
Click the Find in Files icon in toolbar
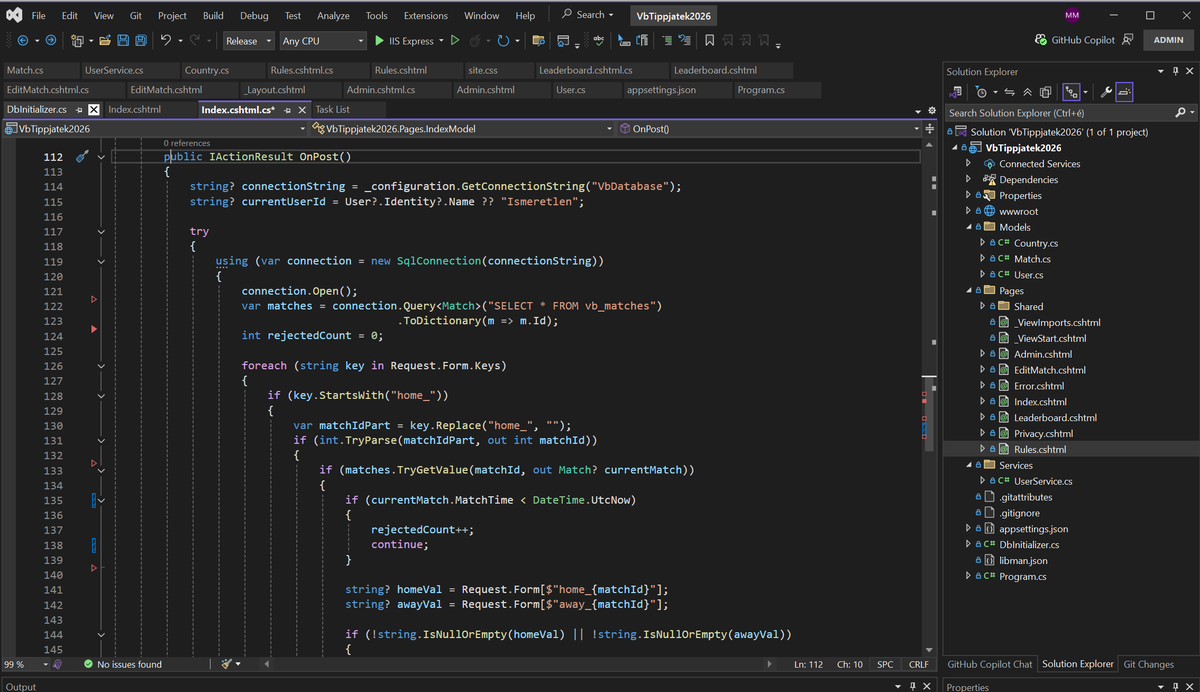click(538, 41)
